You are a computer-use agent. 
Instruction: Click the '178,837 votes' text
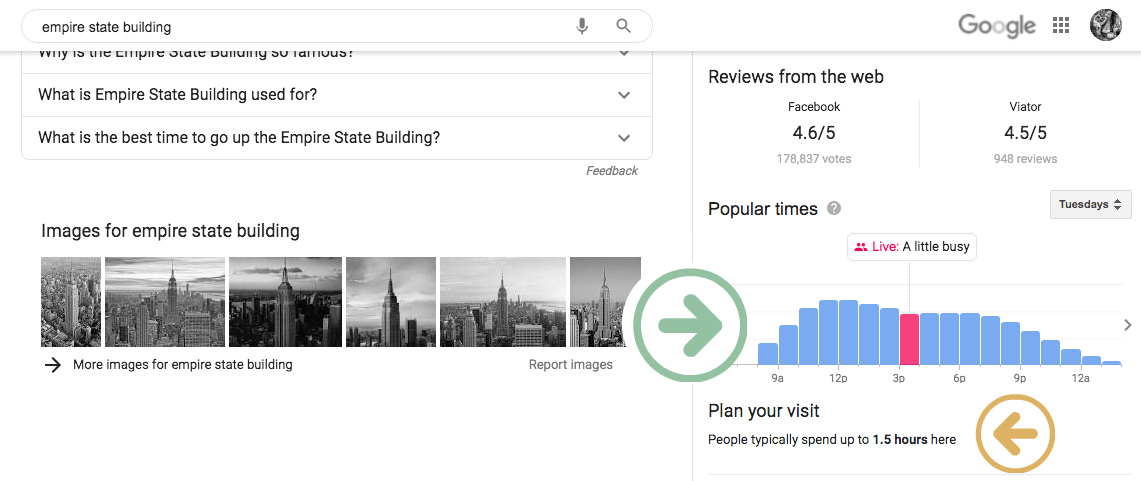click(x=814, y=159)
